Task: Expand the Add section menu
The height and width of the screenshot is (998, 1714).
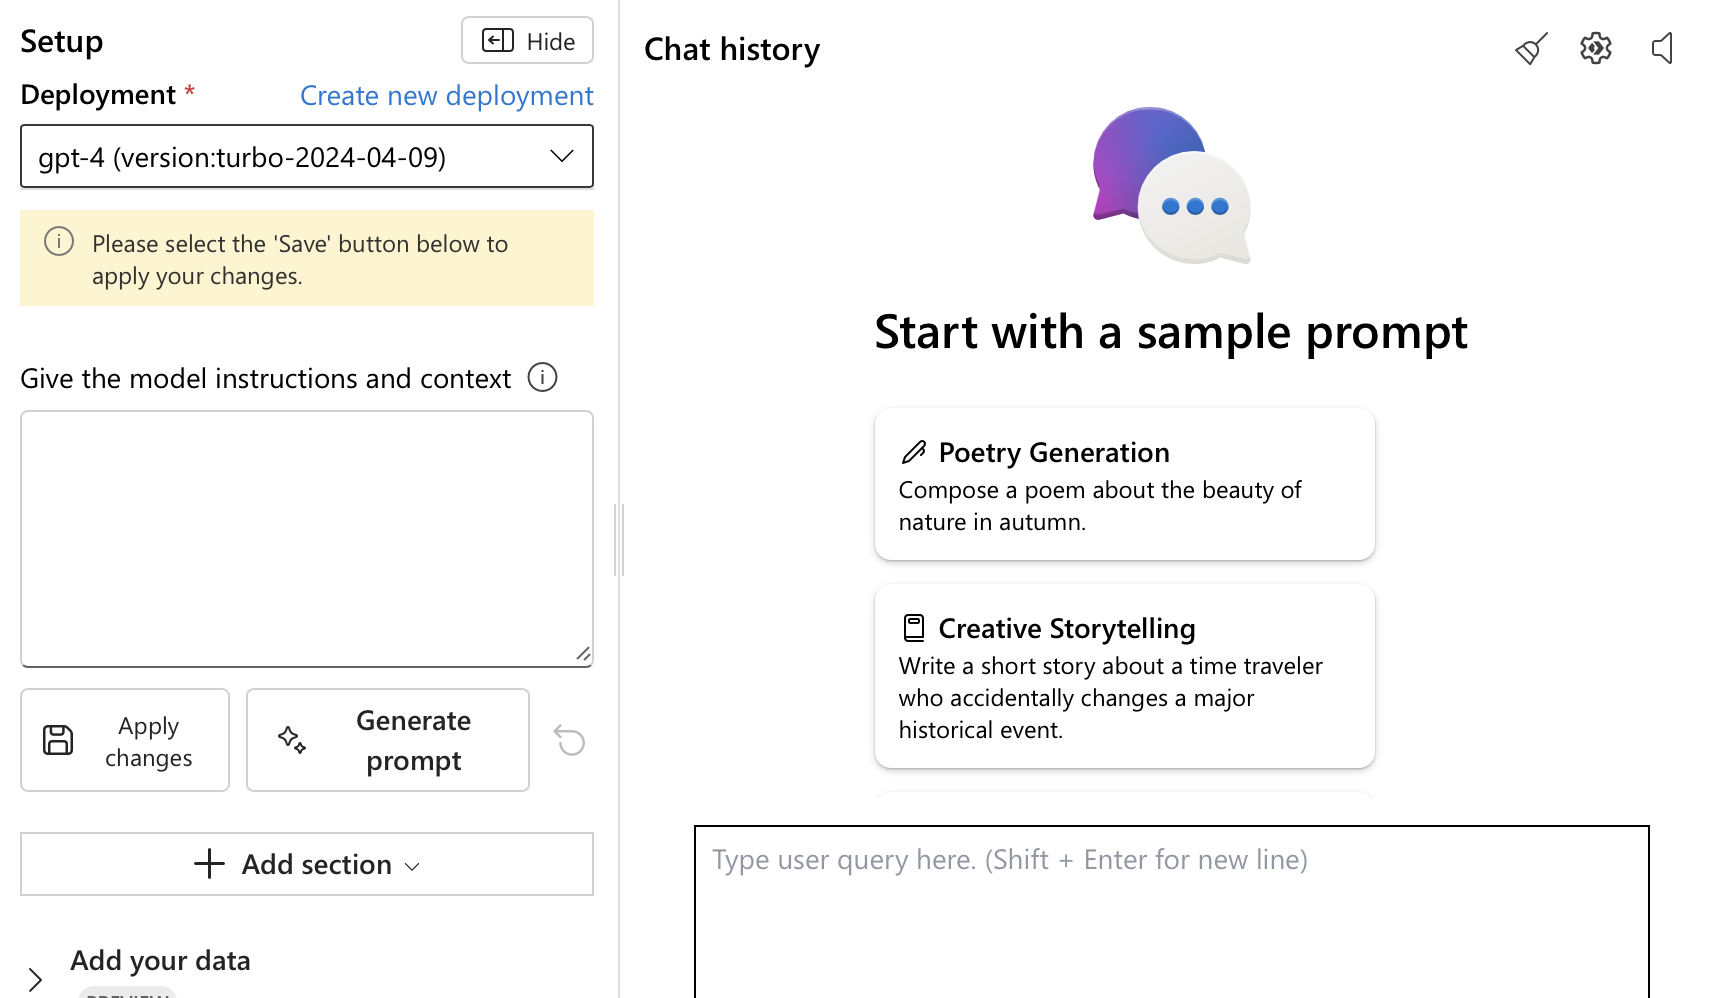Action: point(307,864)
